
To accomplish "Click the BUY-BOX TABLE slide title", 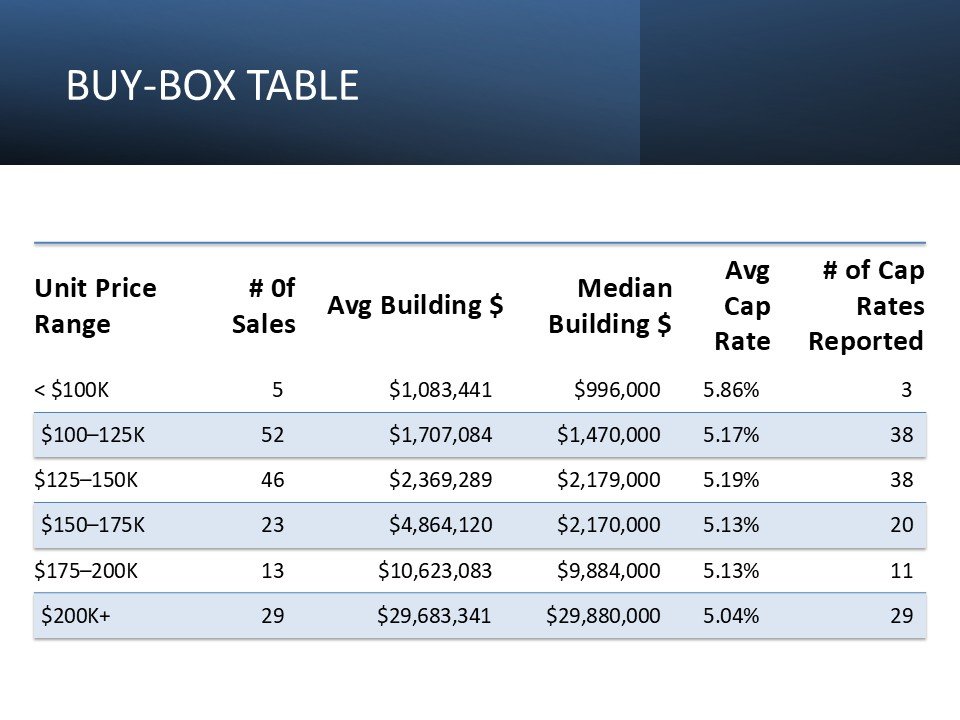I will 212,85.
